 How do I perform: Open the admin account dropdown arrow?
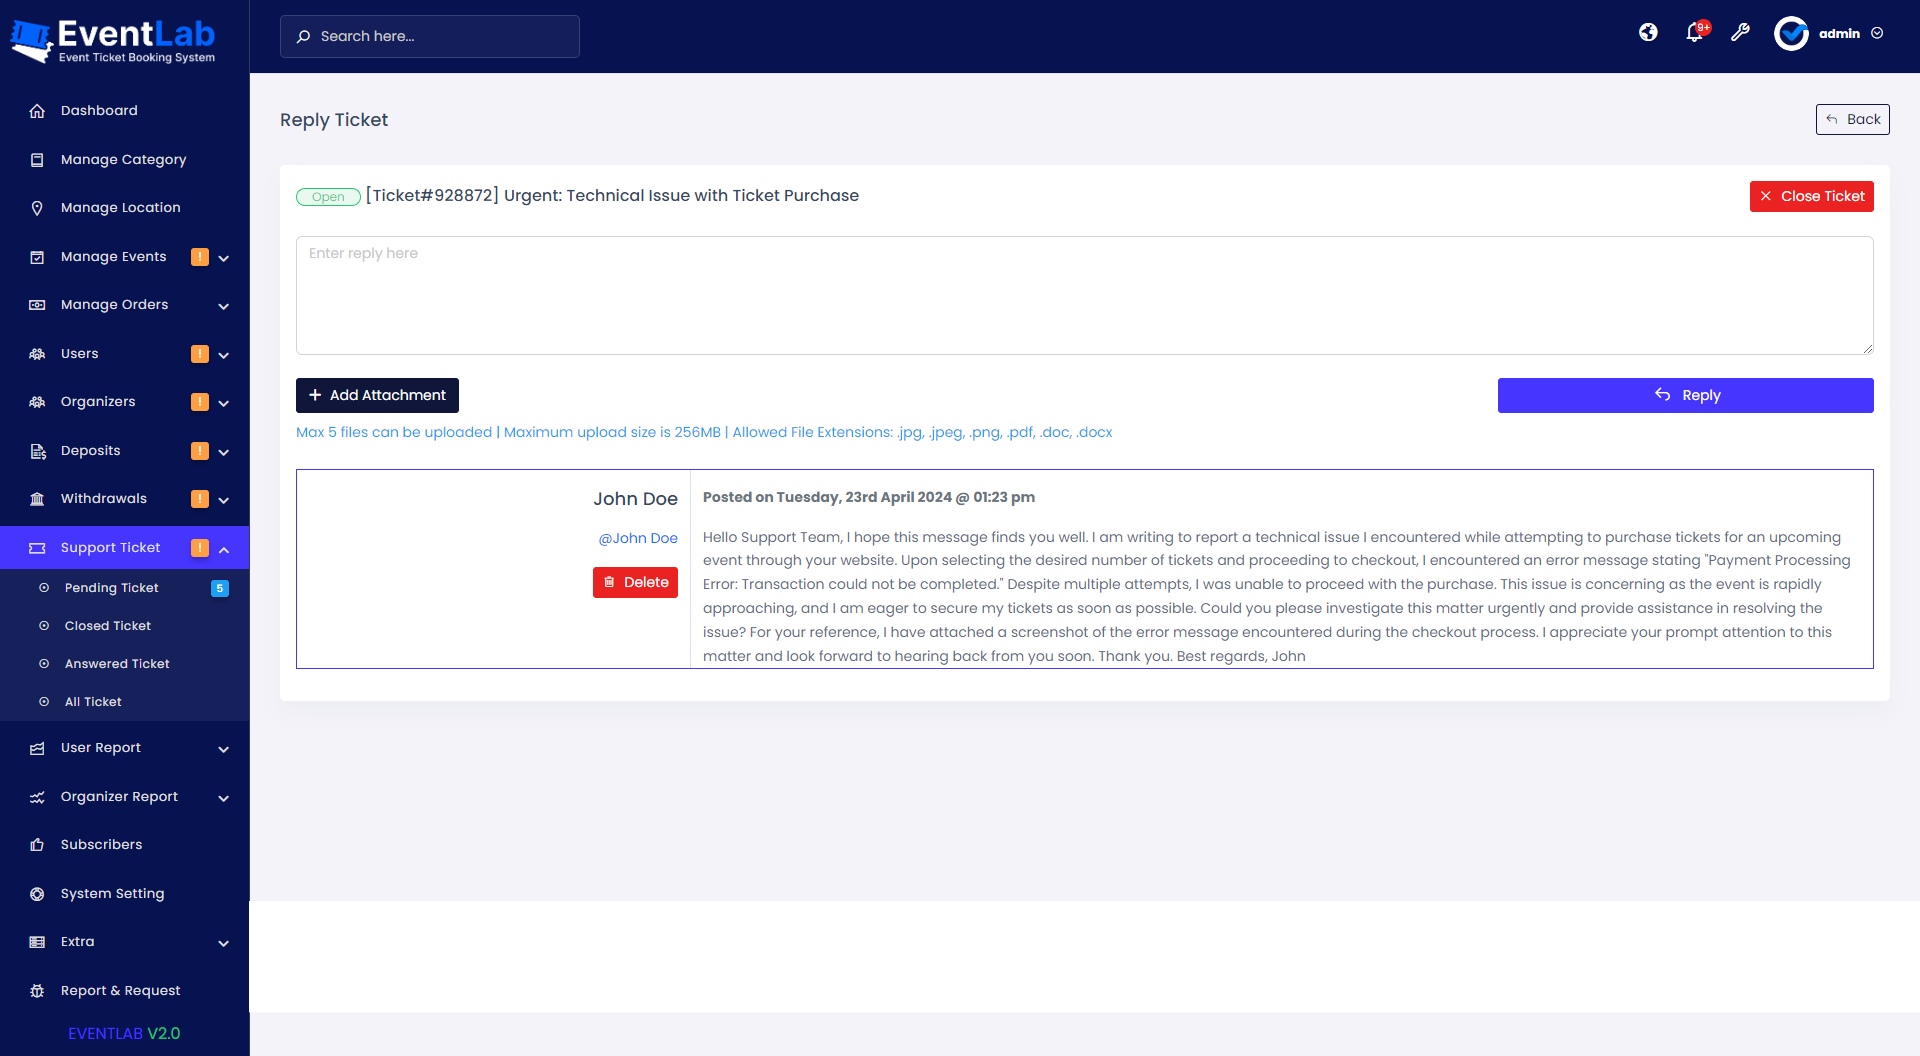tap(1877, 33)
